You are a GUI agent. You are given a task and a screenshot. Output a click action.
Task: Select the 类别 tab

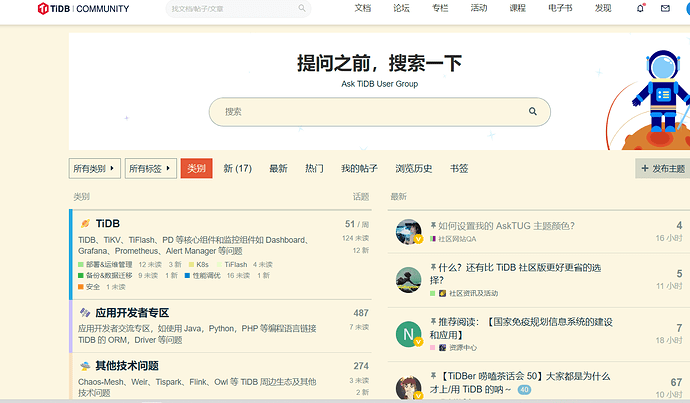pyautogui.click(x=196, y=169)
